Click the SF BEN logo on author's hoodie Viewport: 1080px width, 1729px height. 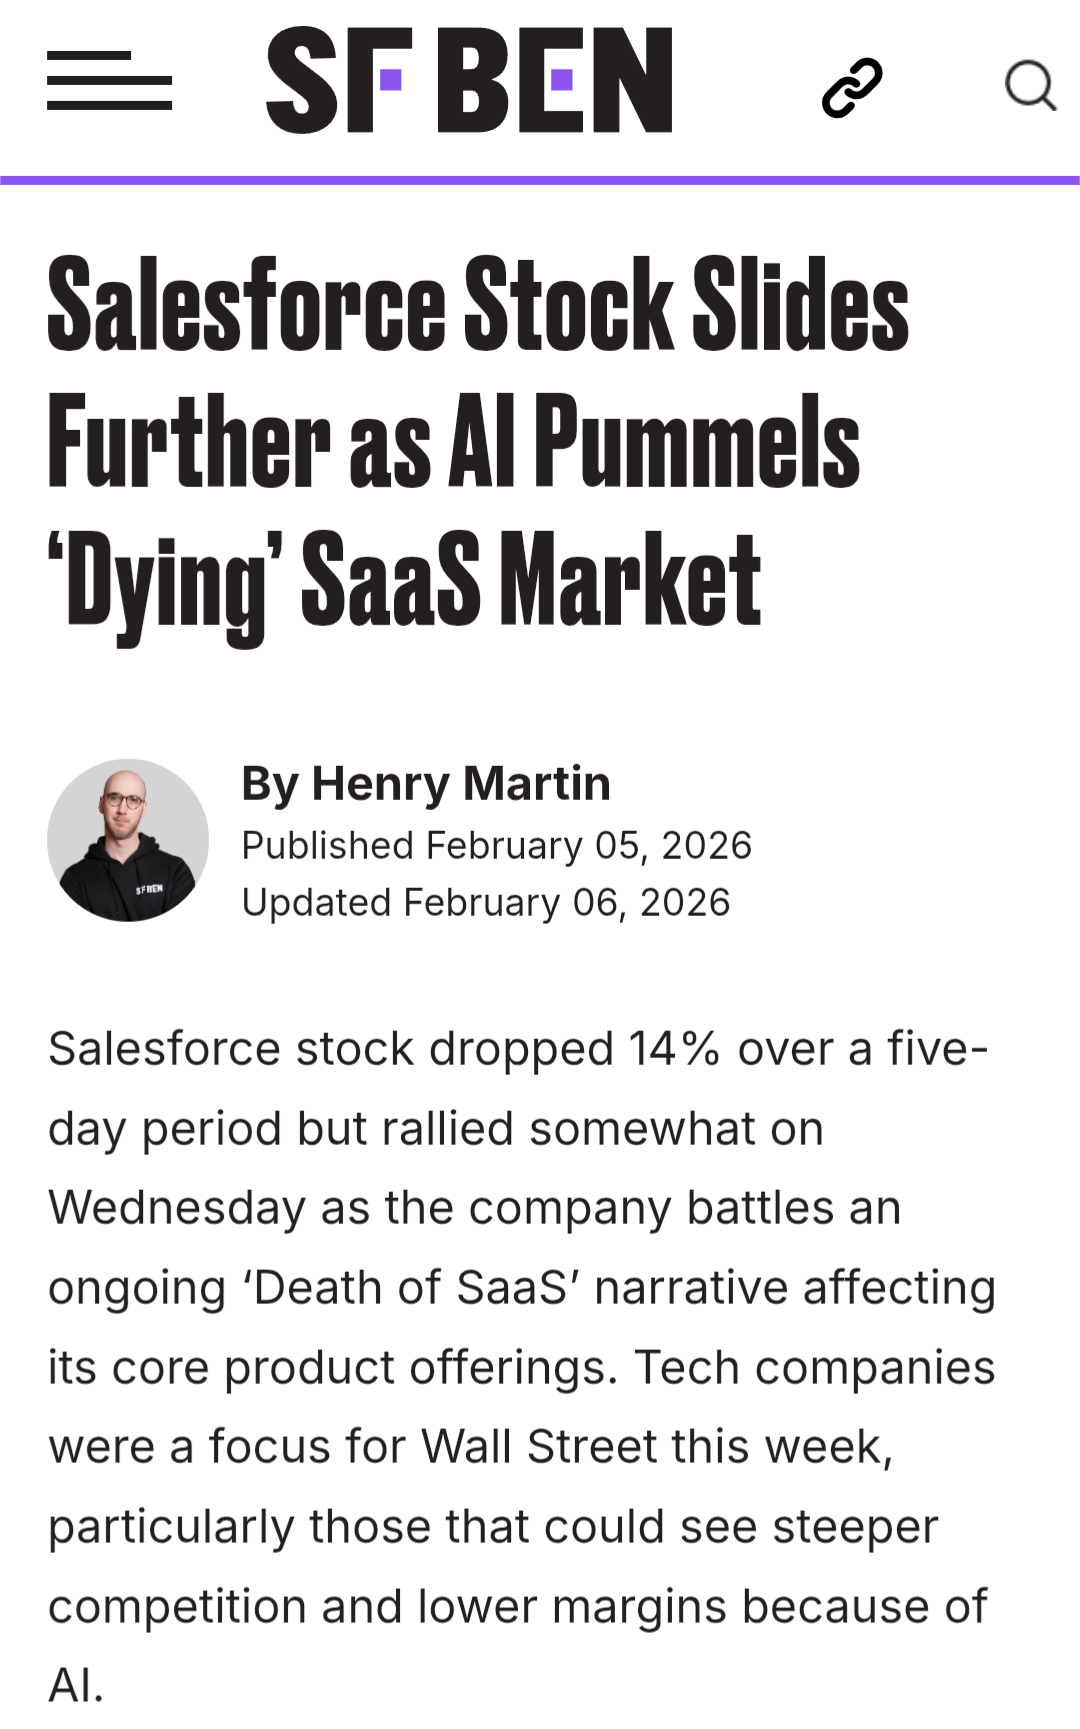[149, 889]
